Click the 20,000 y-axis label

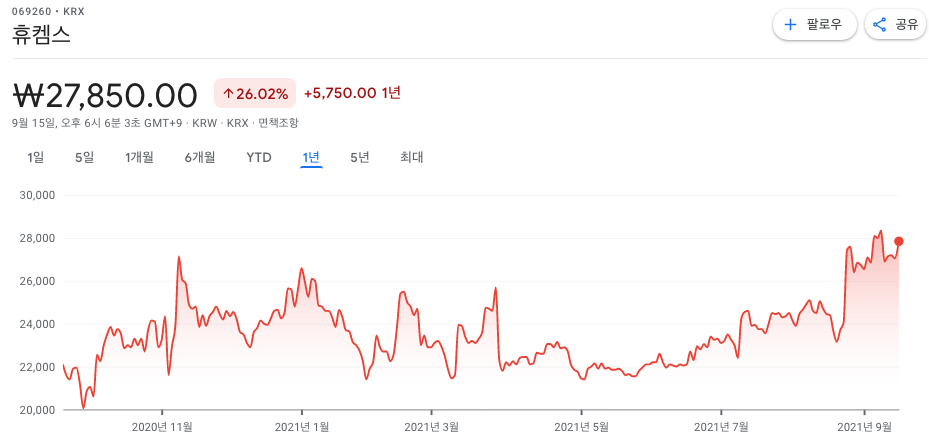click(x=39, y=410)
